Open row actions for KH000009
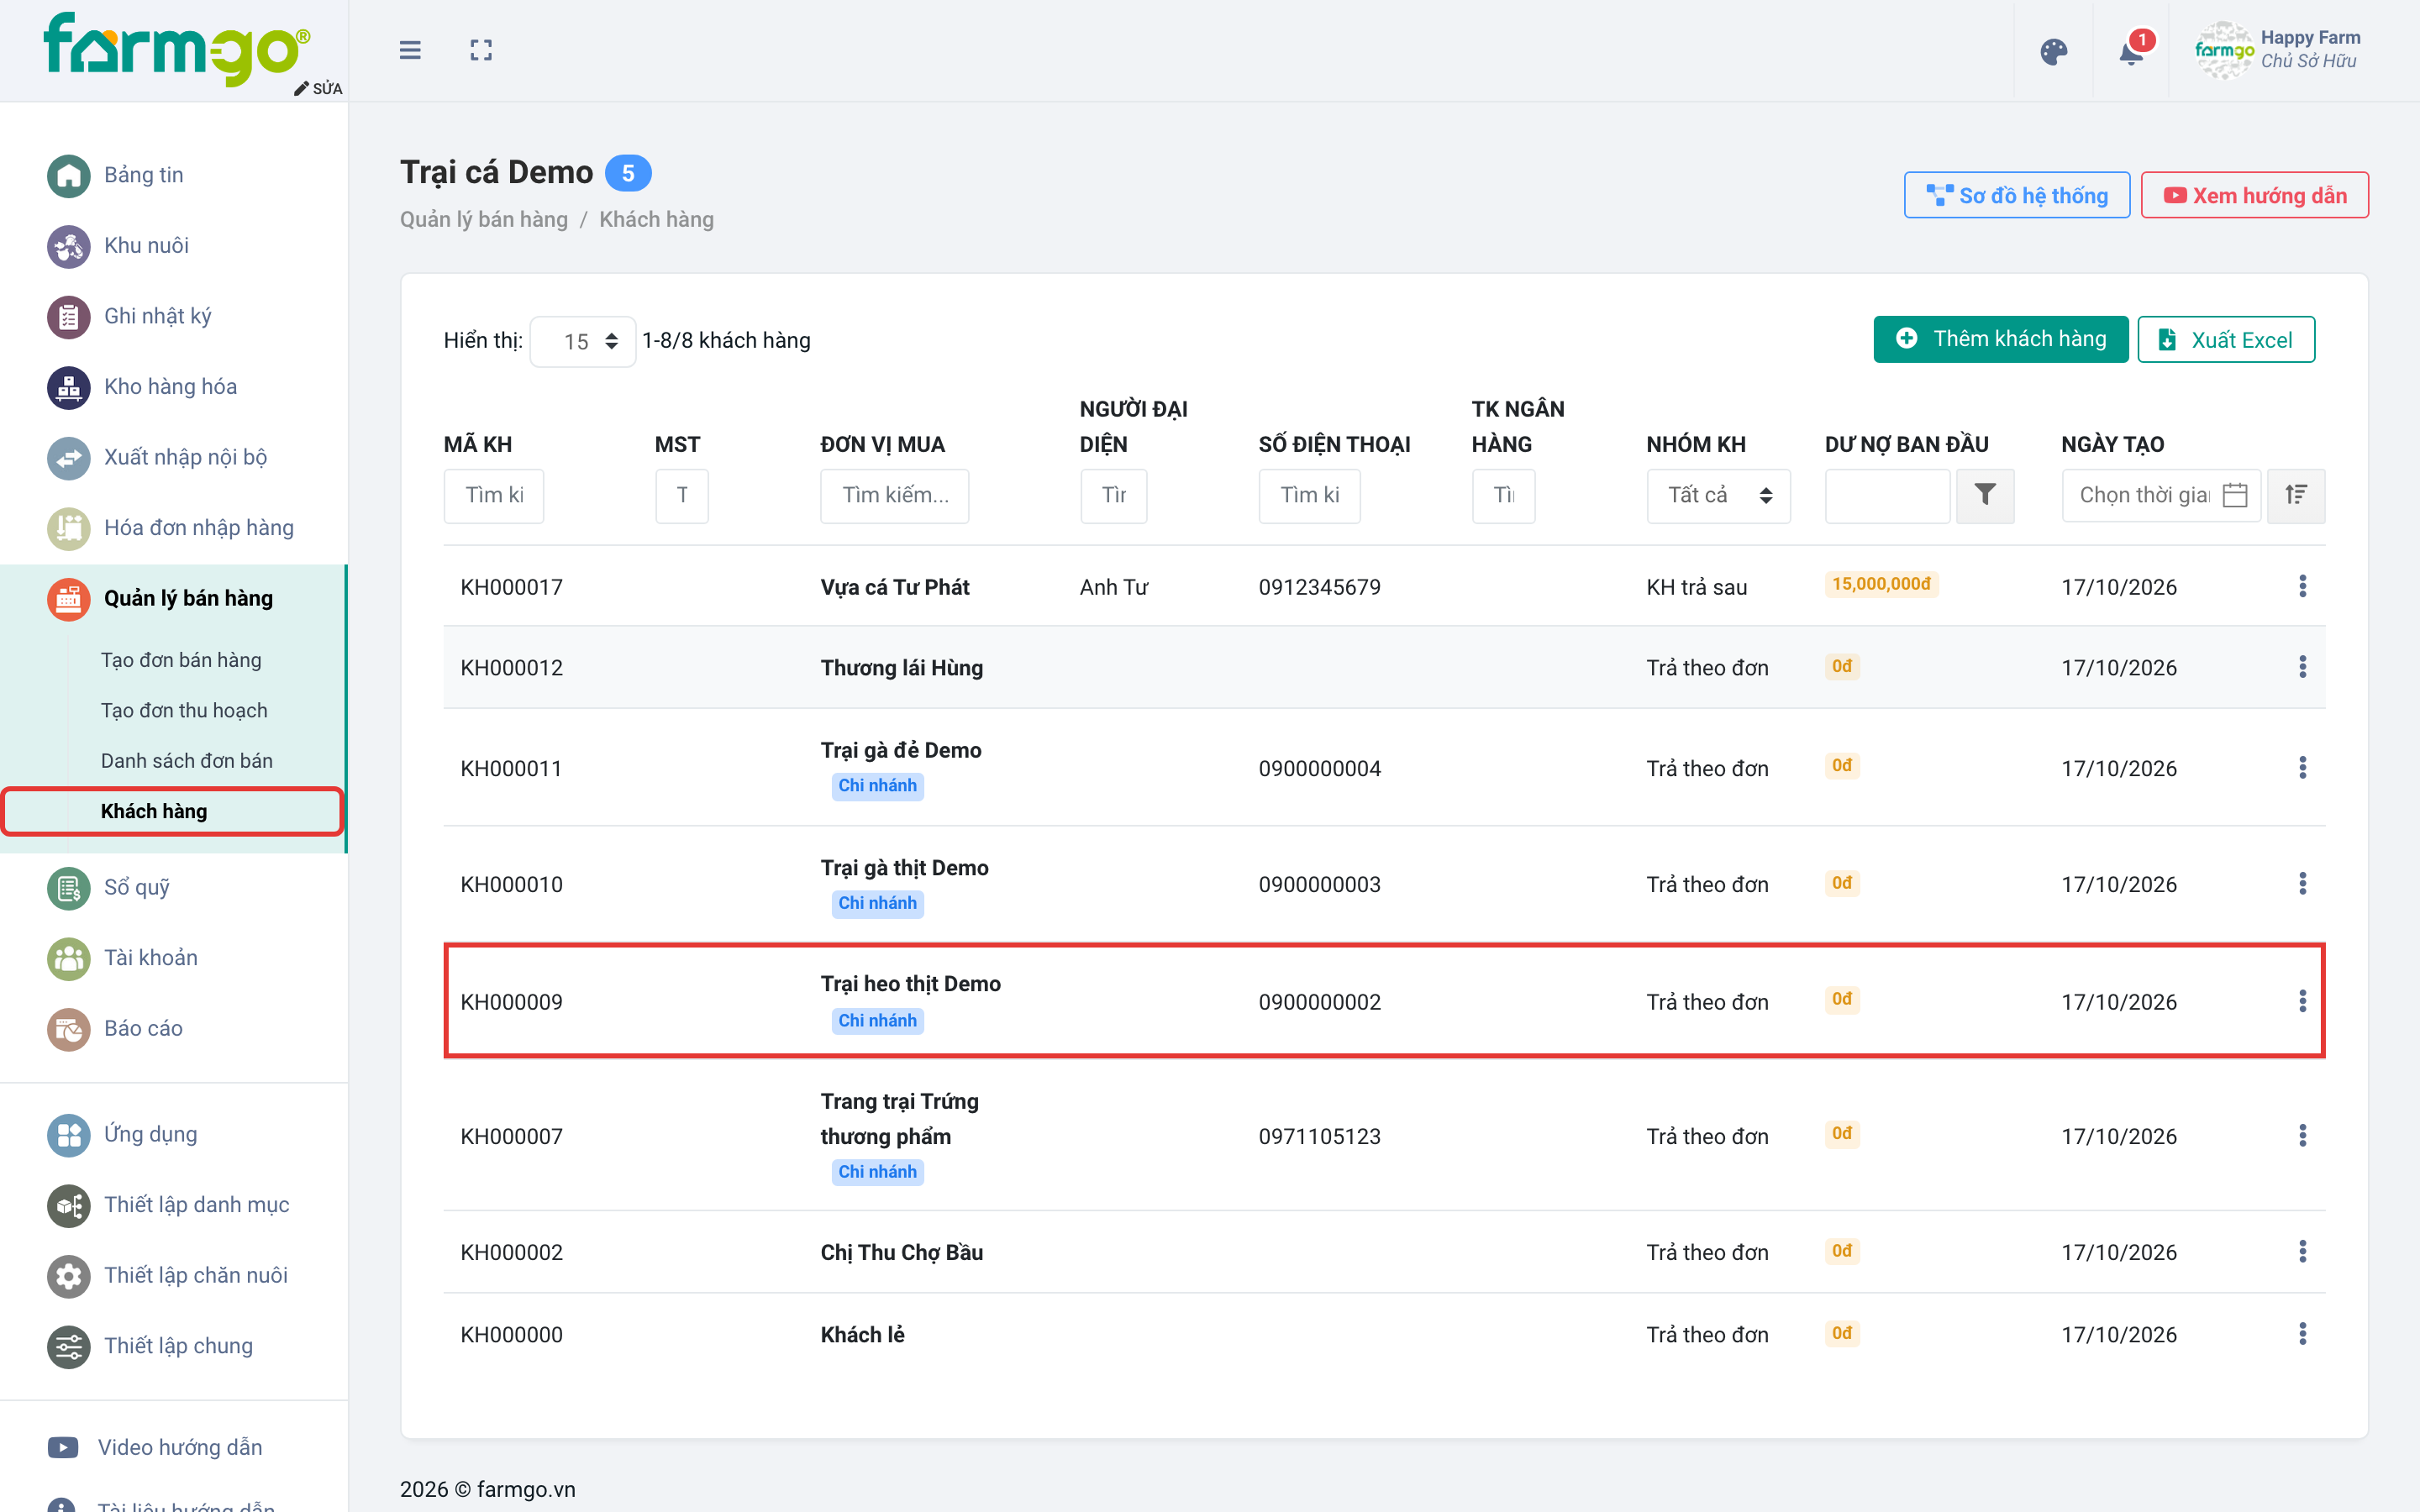The height and width of the screenshot is (1512, 2420). tap(2302, 1001)
